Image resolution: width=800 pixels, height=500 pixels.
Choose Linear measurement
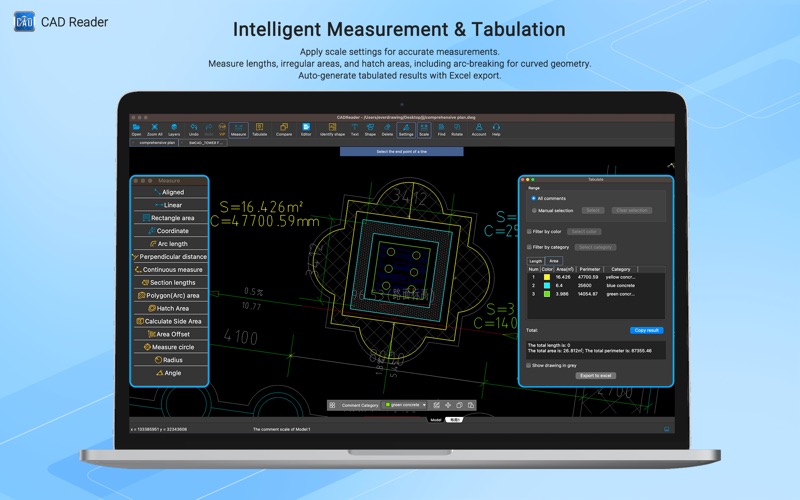[170, 205]
